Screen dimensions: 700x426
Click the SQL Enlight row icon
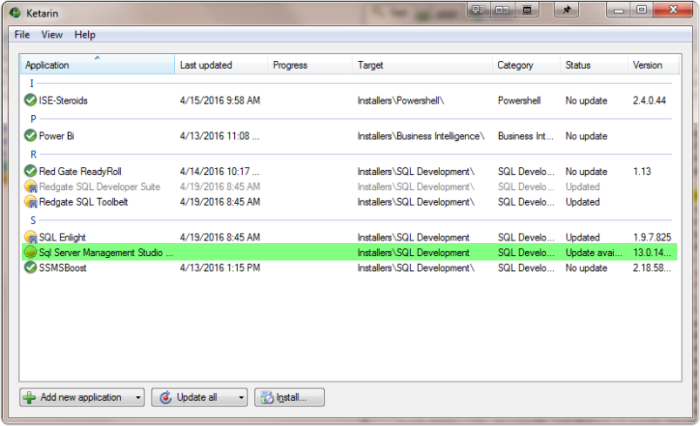click(30, 237)
